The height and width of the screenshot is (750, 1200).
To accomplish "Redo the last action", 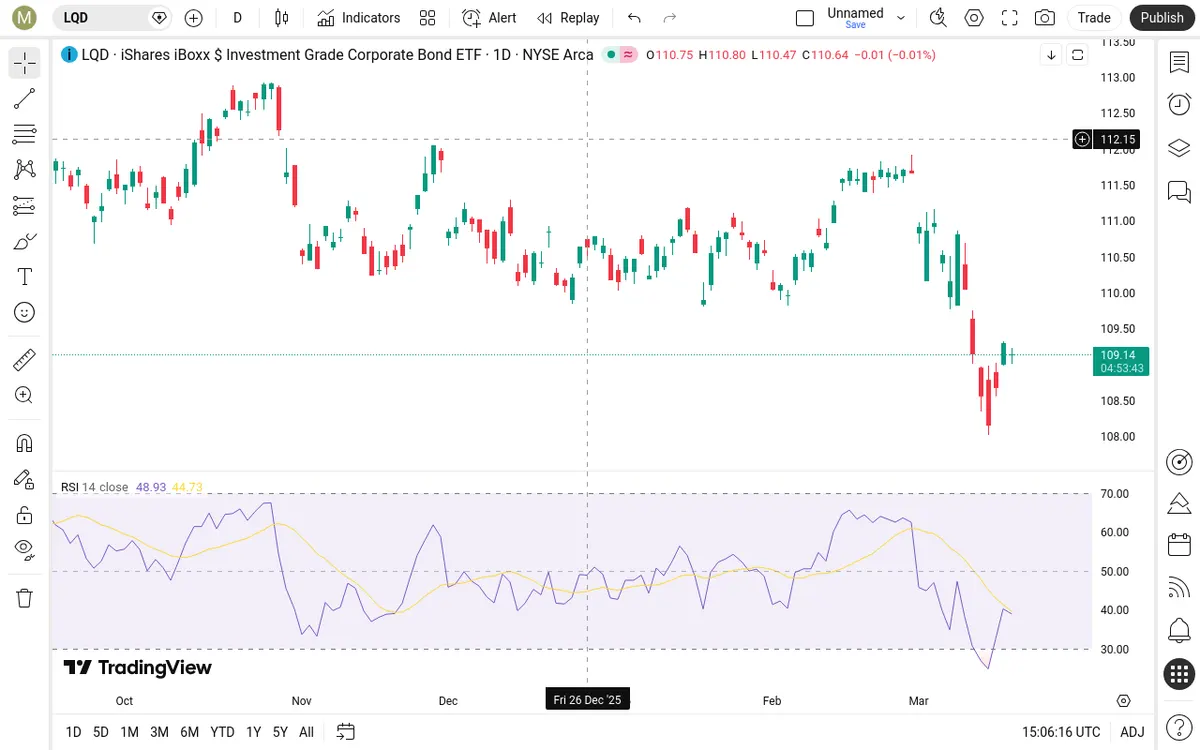I will [x=670, y=17].
